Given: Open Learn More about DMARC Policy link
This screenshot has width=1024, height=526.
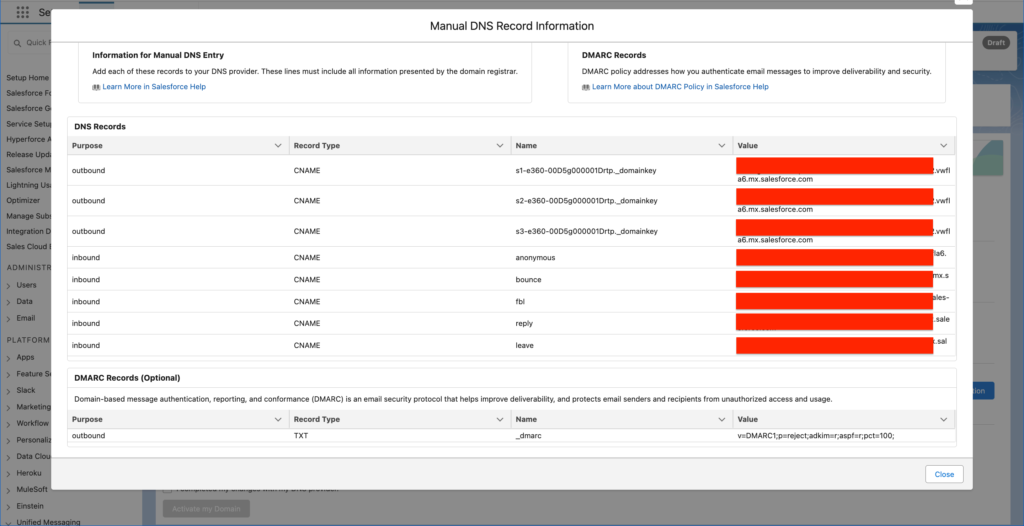Looking at the screenshot, I should point(680,87).
